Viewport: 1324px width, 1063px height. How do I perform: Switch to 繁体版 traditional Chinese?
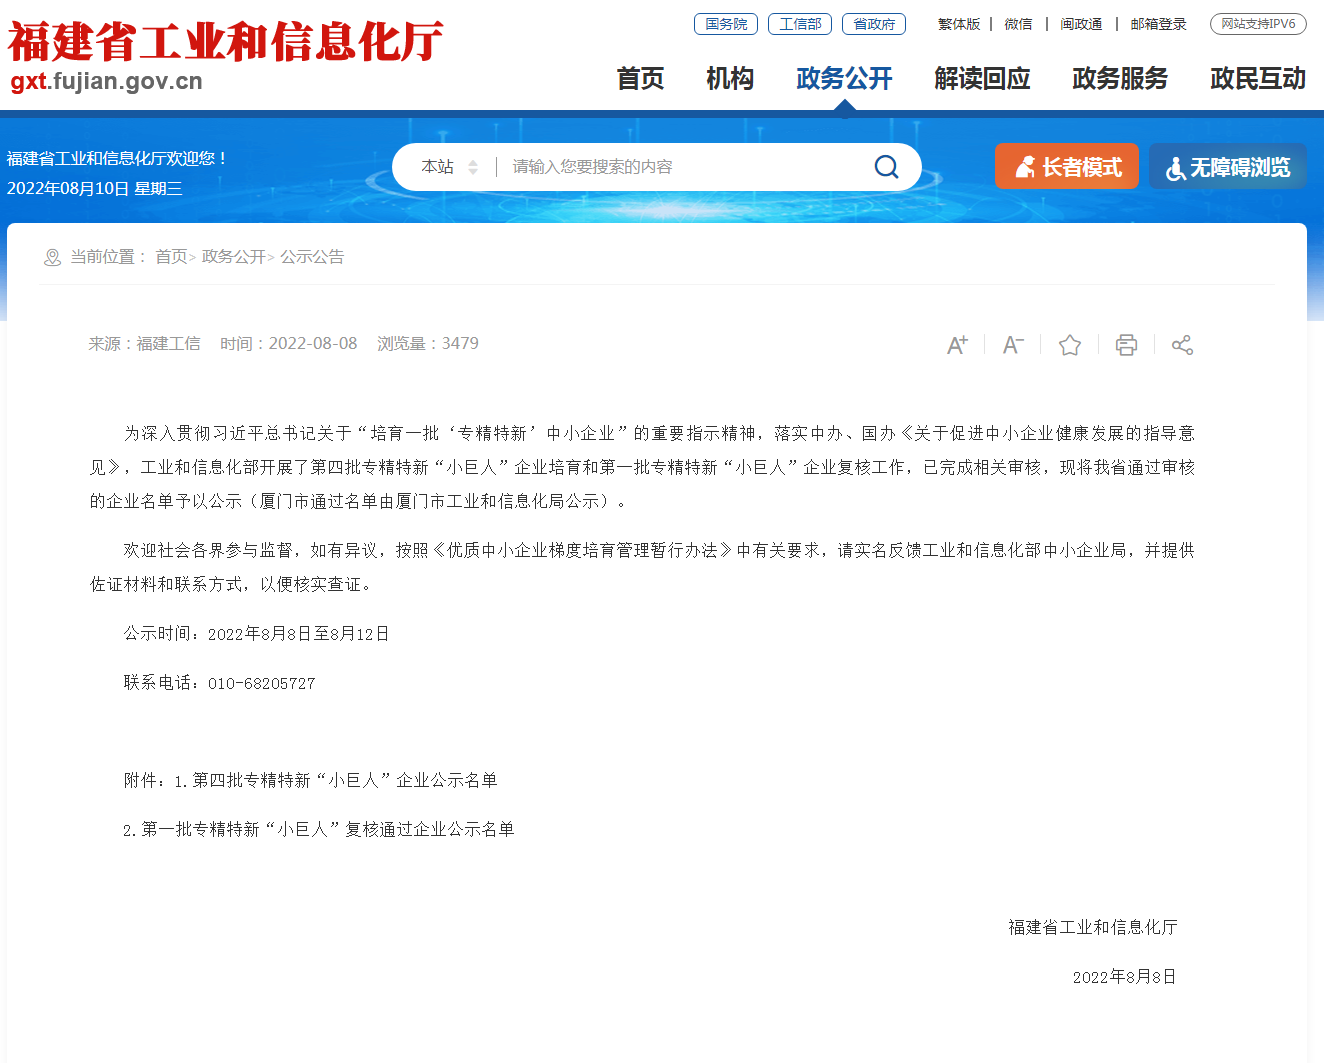958,24
